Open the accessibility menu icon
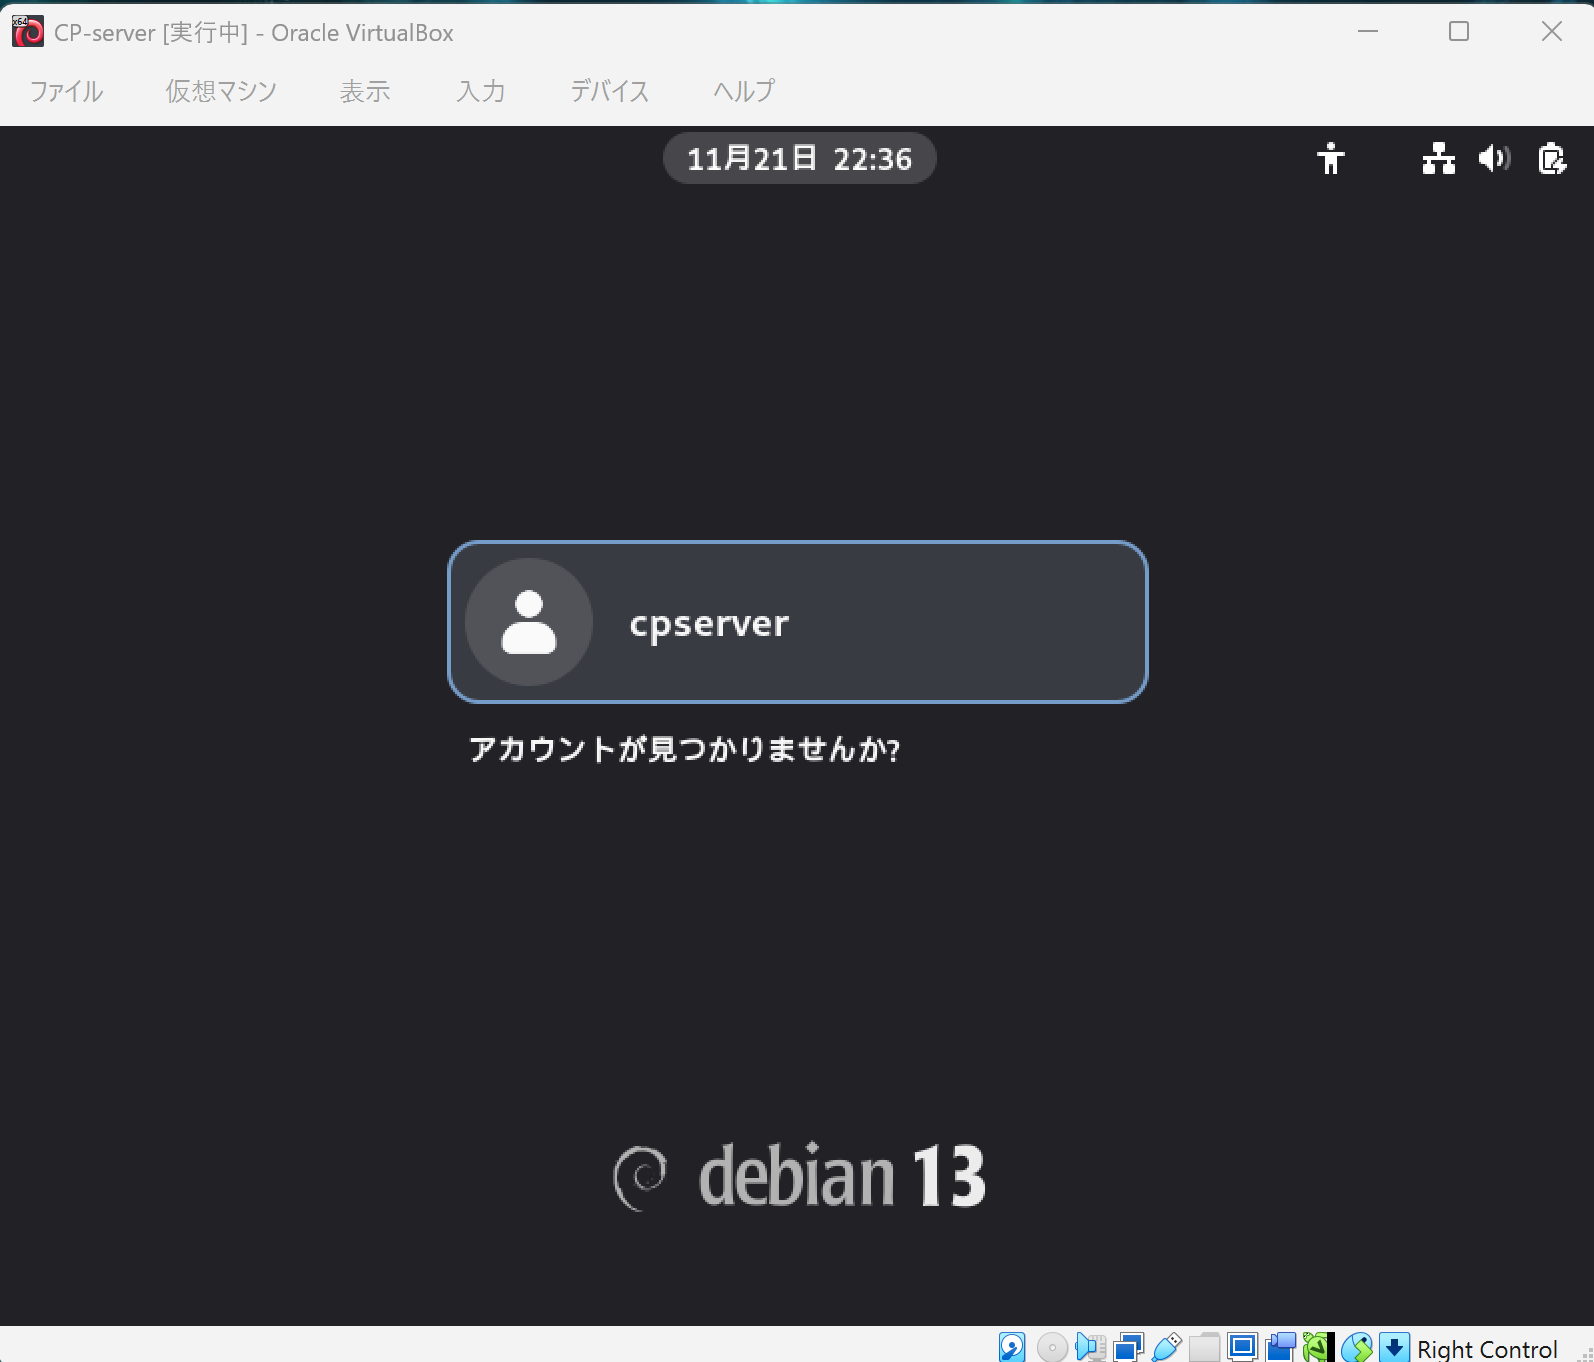The width and height of the screenshot is (1594, 1362). click(x=1331, y=158)
